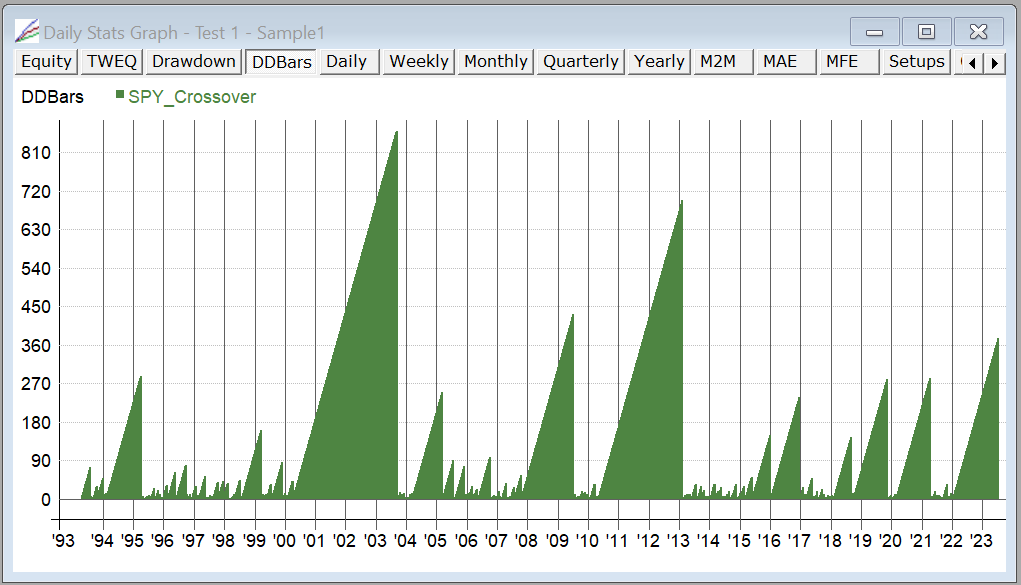Switch to the MAE tab

780,62
